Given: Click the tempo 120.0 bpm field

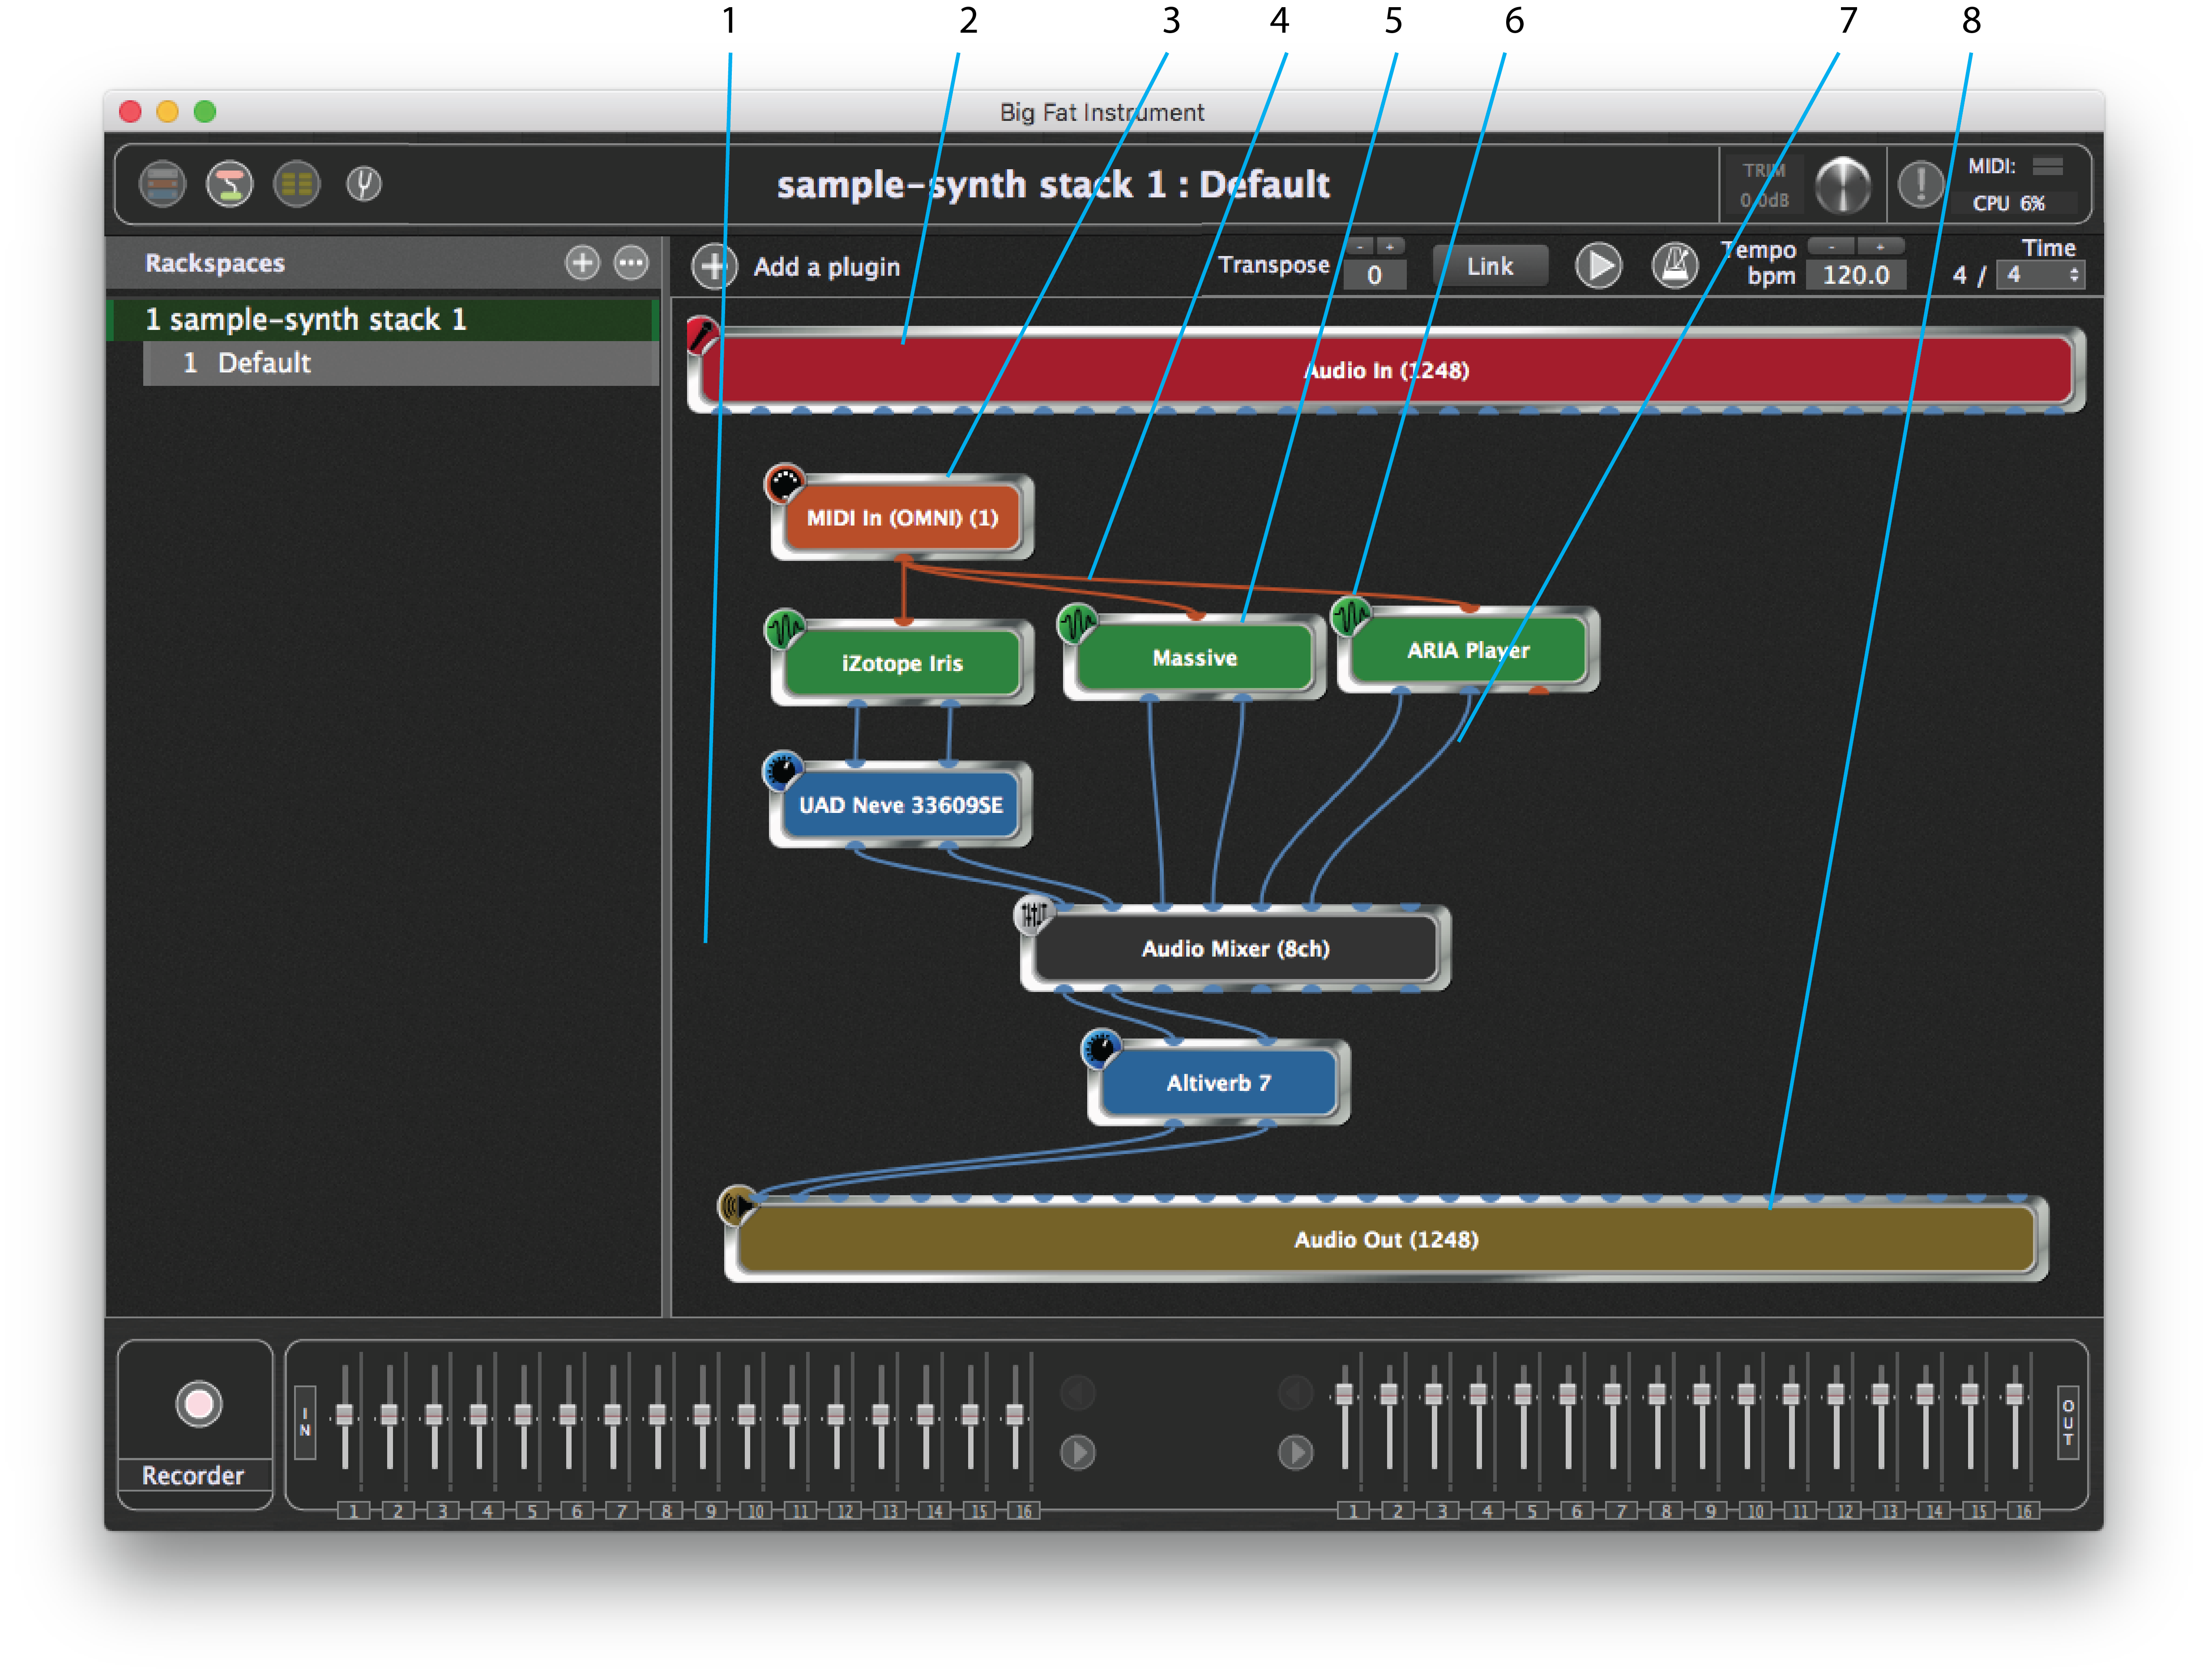Looking at the screenshot, I should click(x=1856, y=275).
